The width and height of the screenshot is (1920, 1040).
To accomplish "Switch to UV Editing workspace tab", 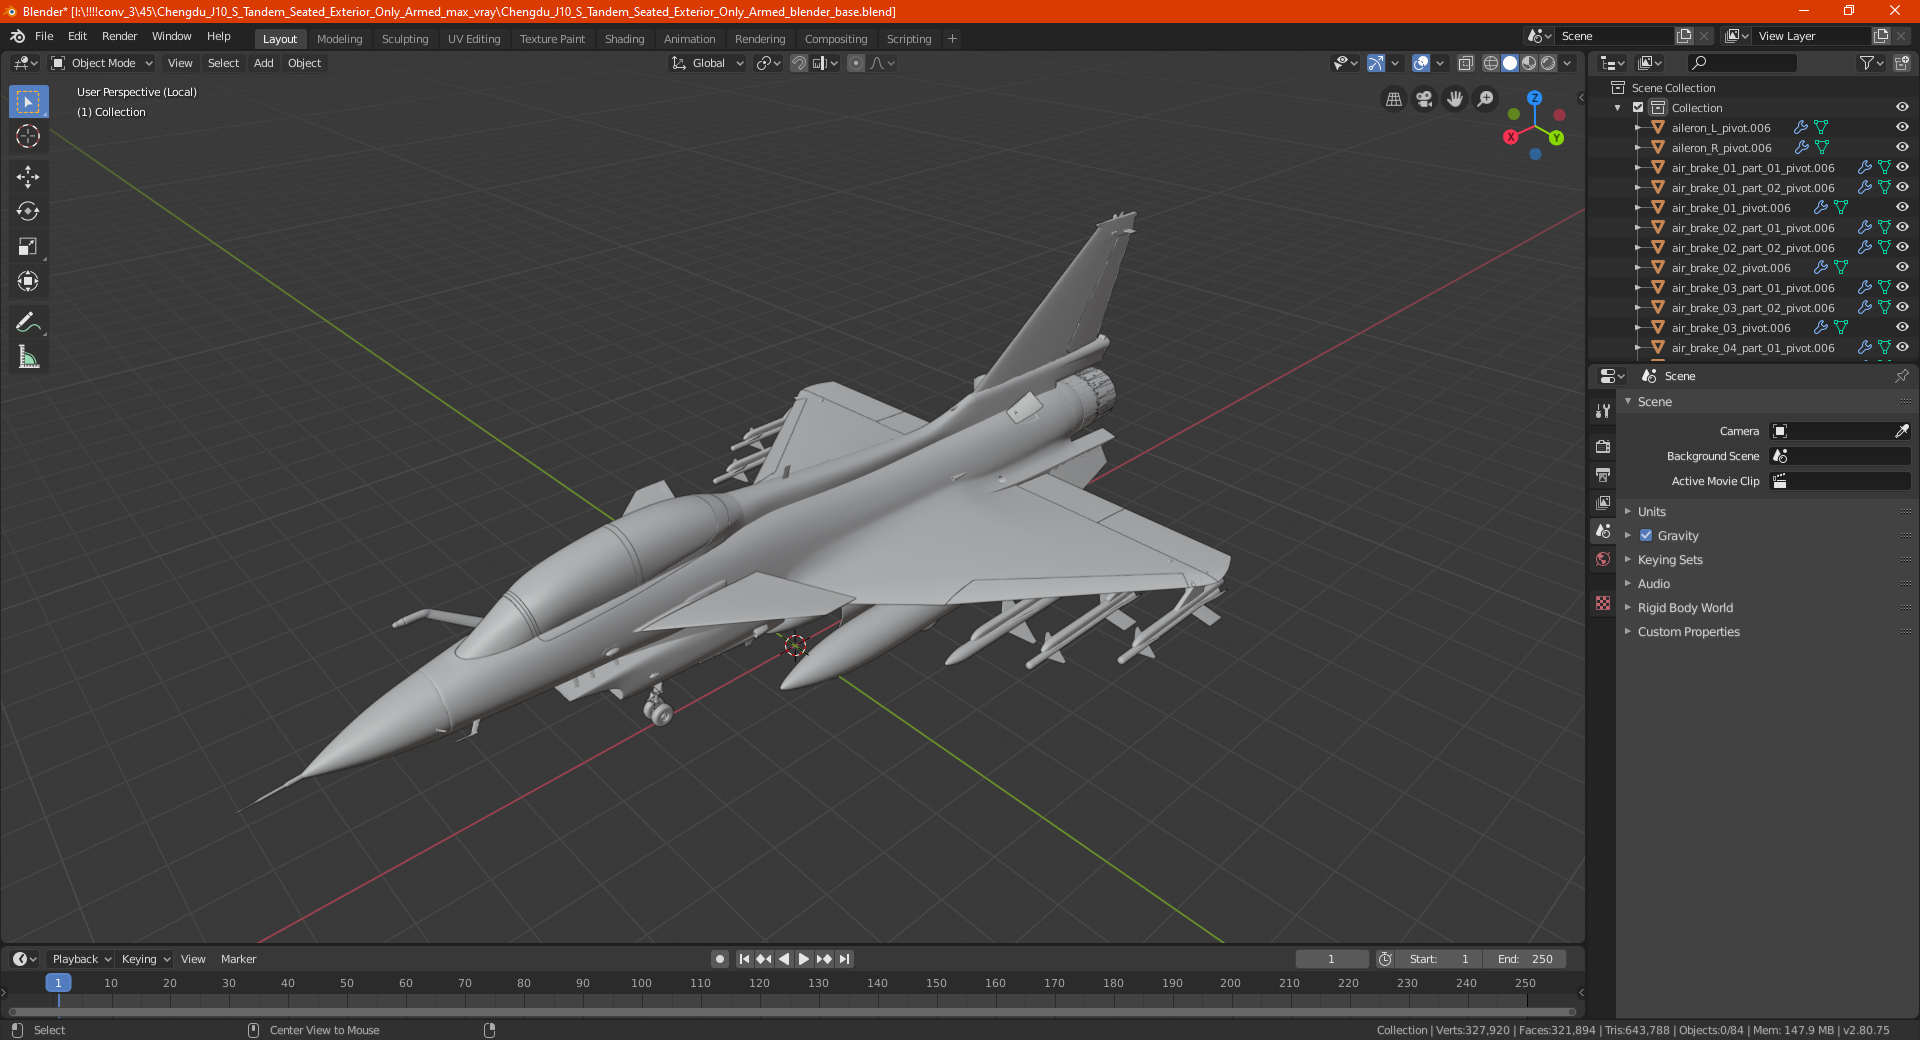I will [474, 39].
